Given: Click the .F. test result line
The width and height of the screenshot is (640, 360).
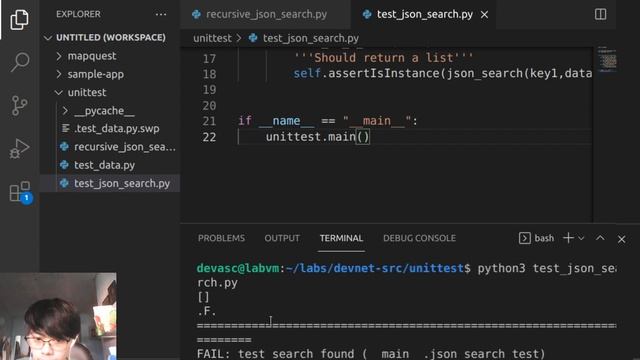Looking at the screenshot, I should (207, 311).
